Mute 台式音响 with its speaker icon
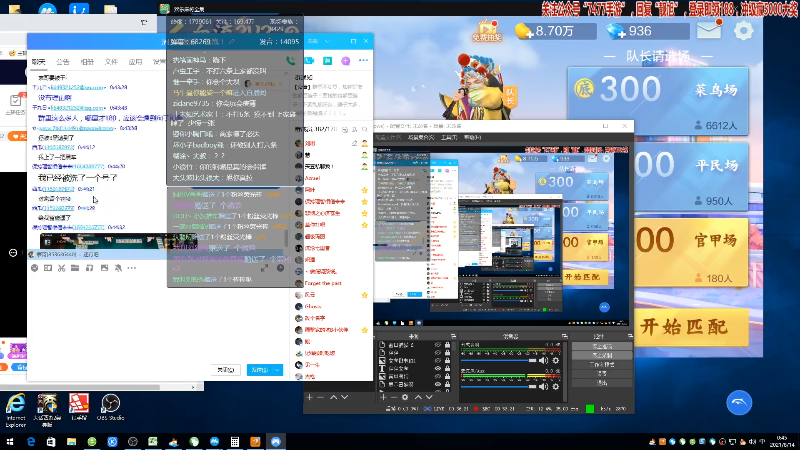Screen dimensions: 800x450 click(x=544, y=360)
